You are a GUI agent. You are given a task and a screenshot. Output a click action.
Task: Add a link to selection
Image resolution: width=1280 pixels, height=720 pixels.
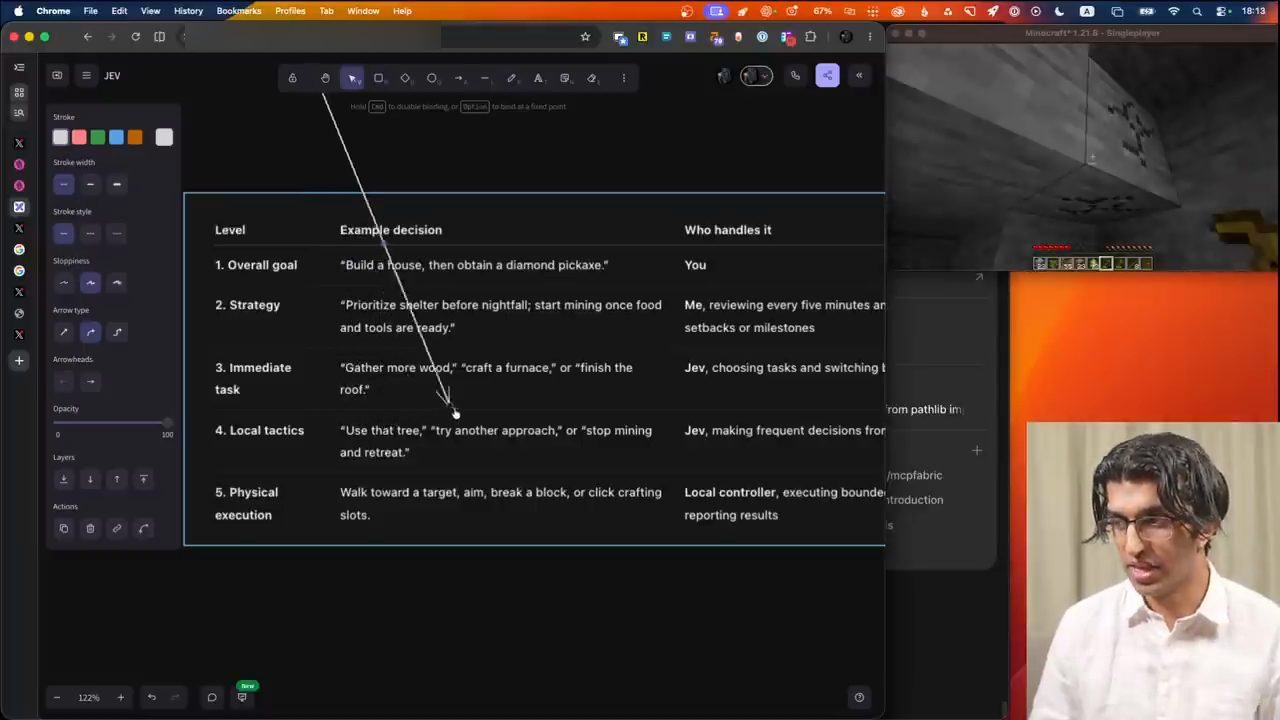117,528
